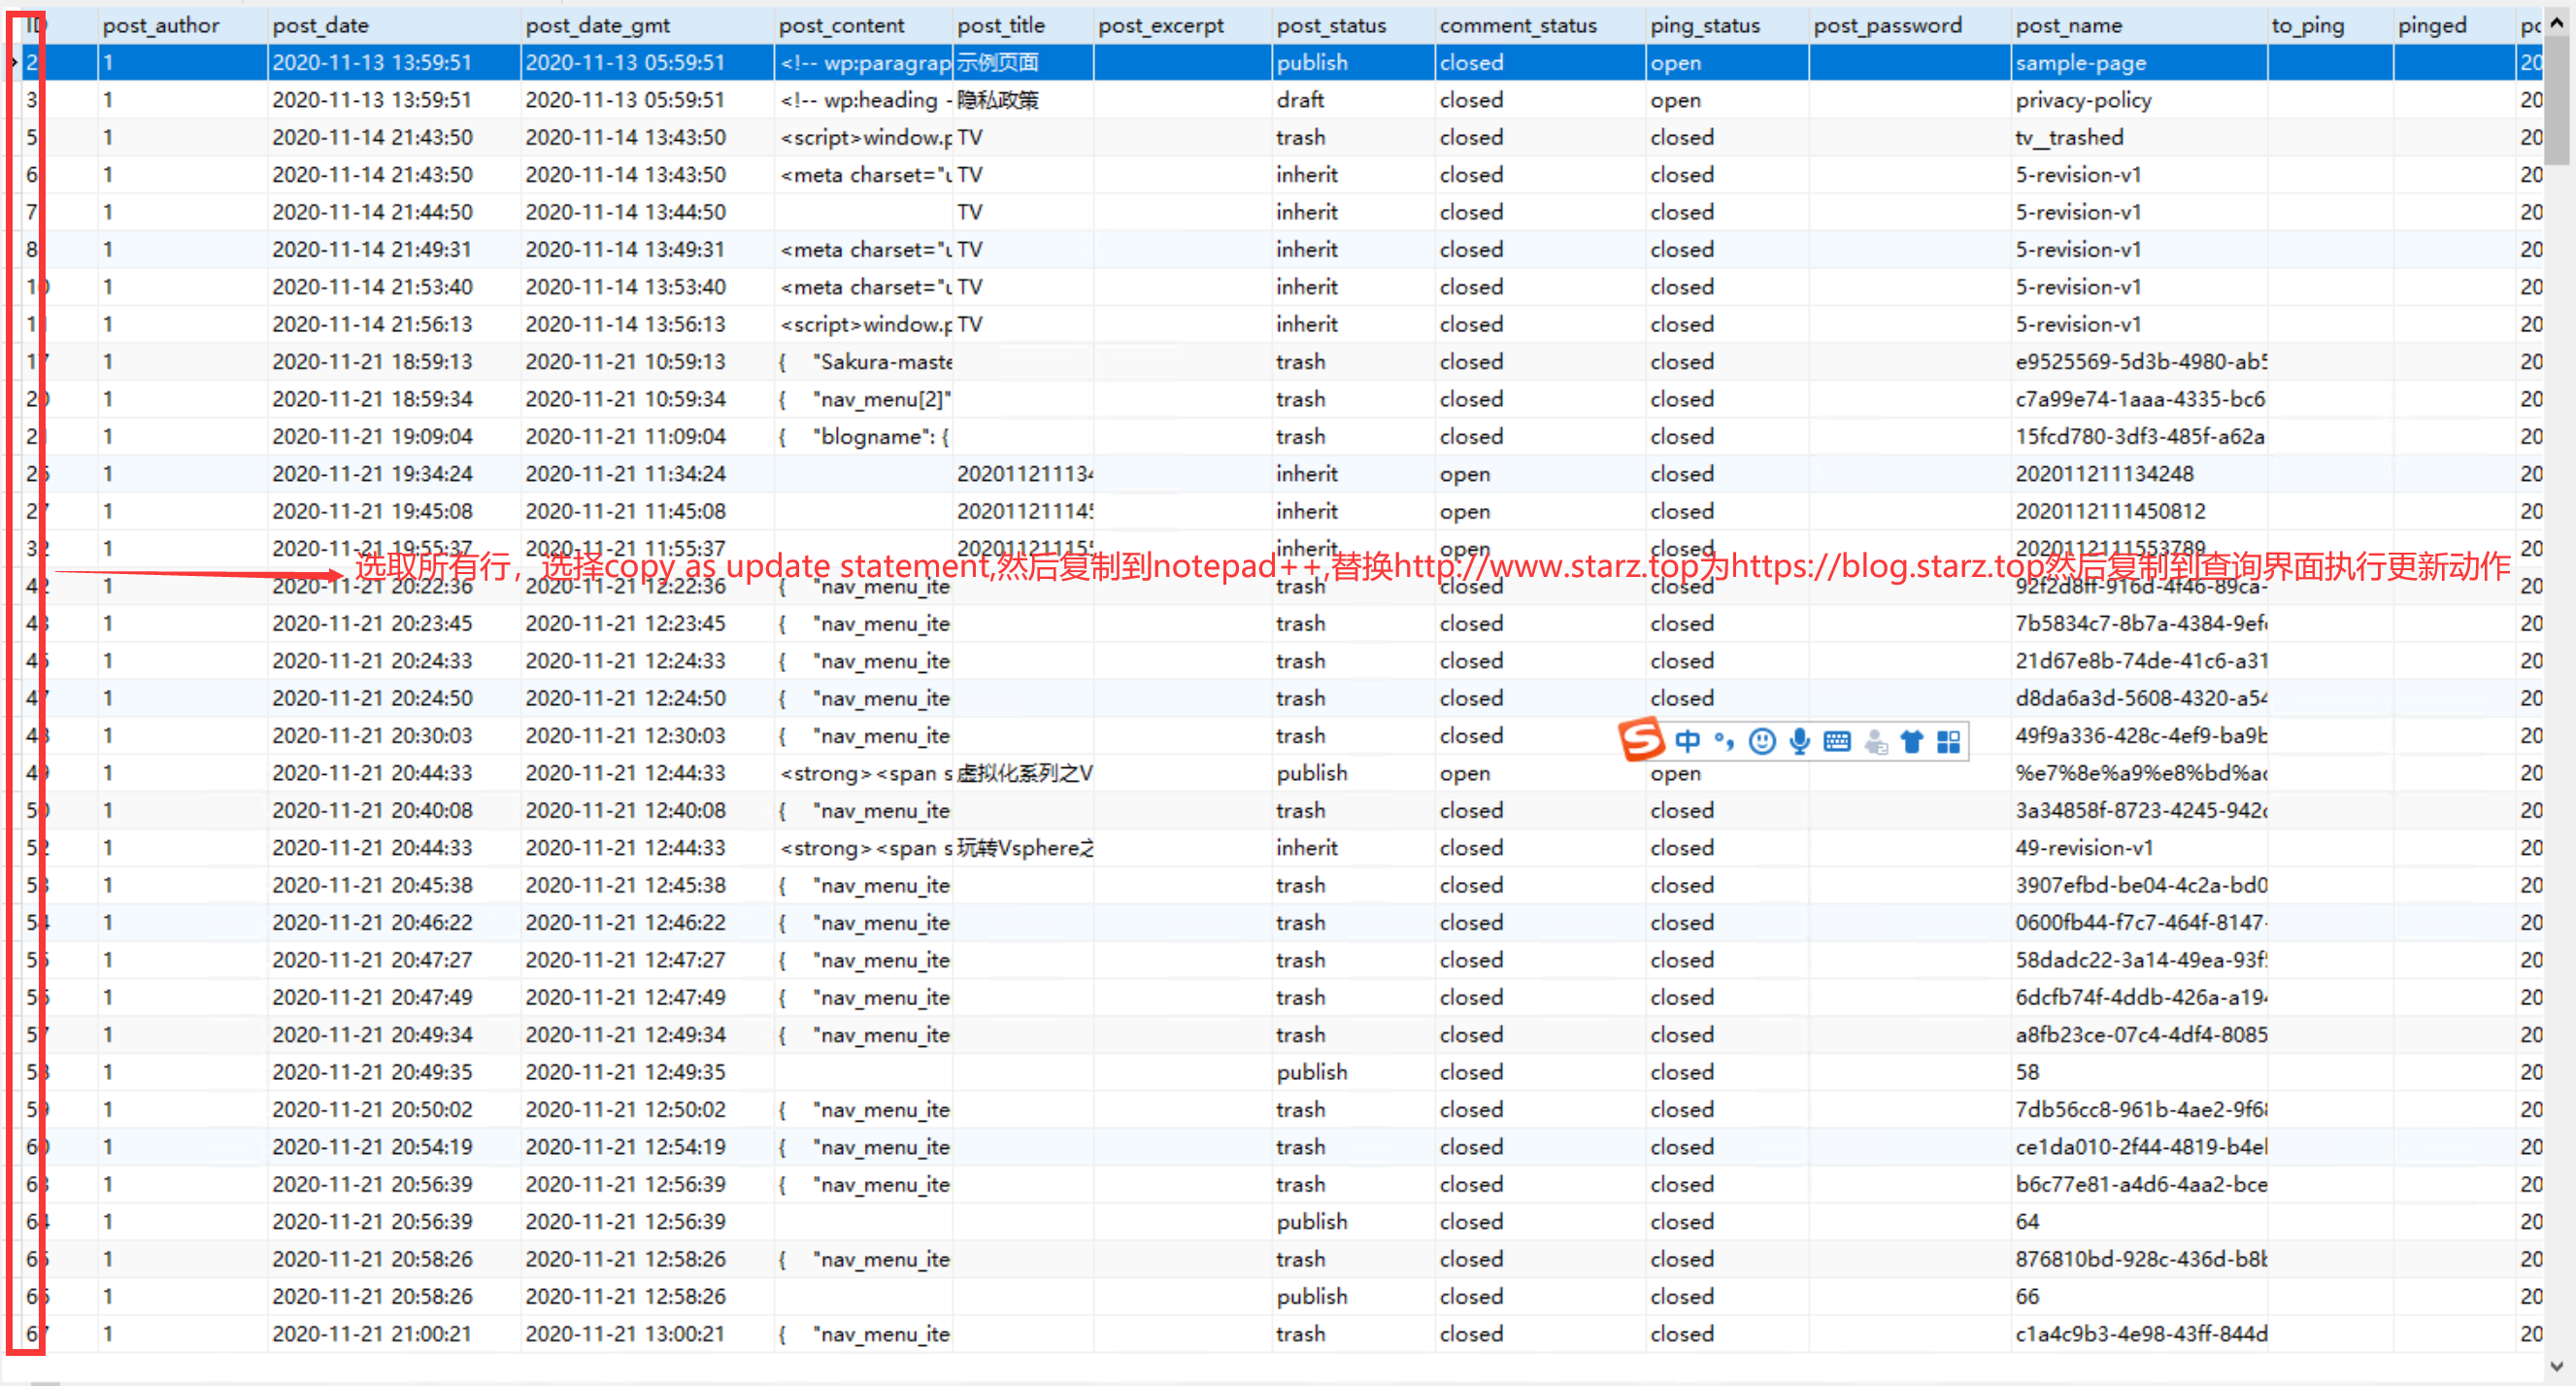Open Sogou skin shop shirt icon
2576x1386 pixels.
tap(1912, 741)
